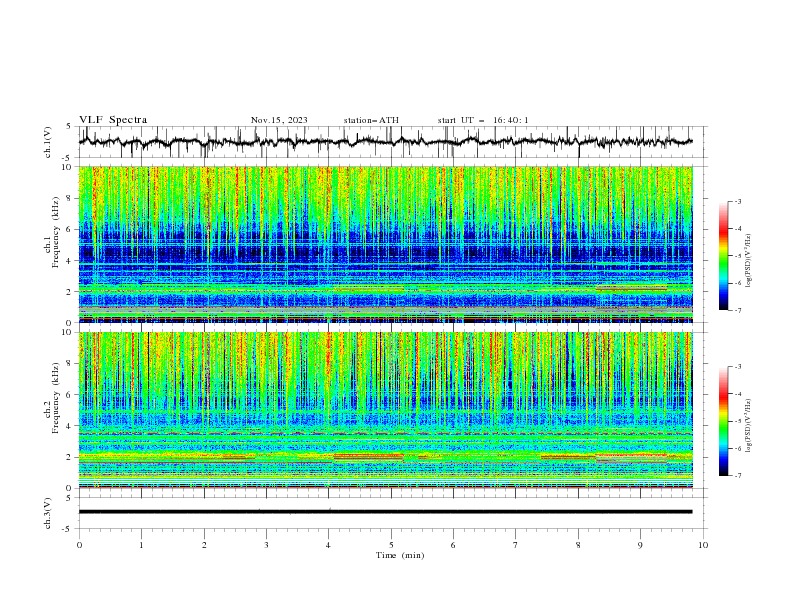Click the "8" tick on the time axis
This screenshot has height=612, width=792.
578,545
